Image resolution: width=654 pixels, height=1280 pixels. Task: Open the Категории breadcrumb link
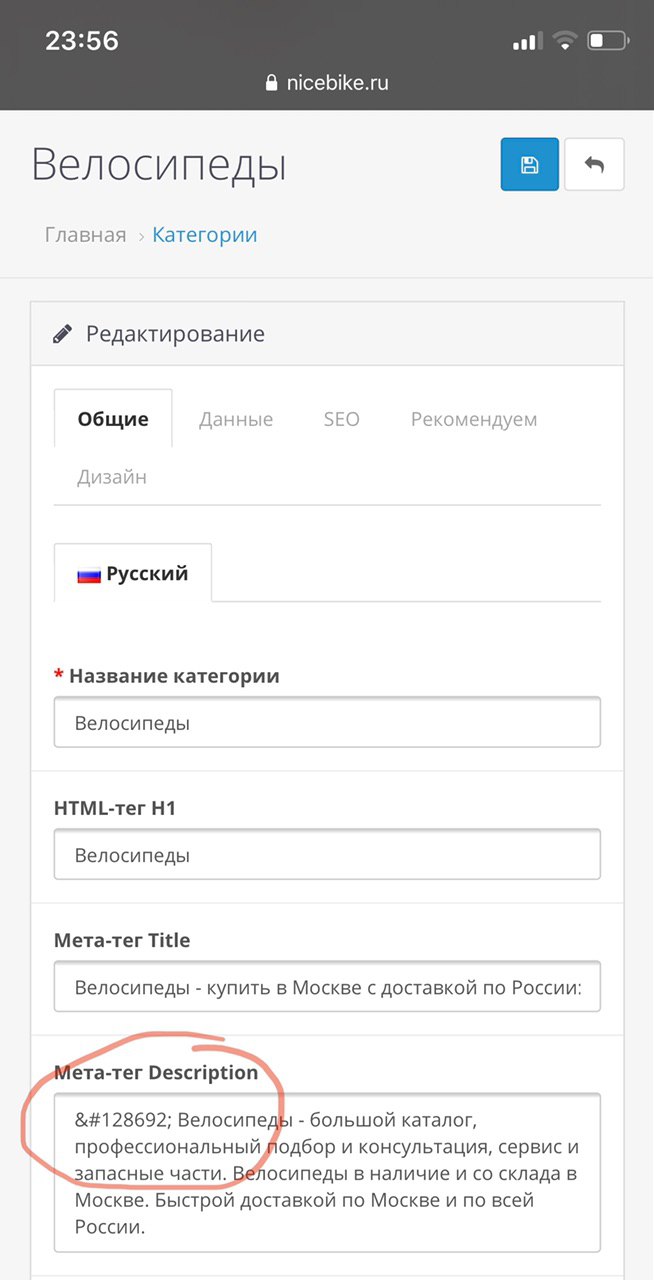coord(205,235)
